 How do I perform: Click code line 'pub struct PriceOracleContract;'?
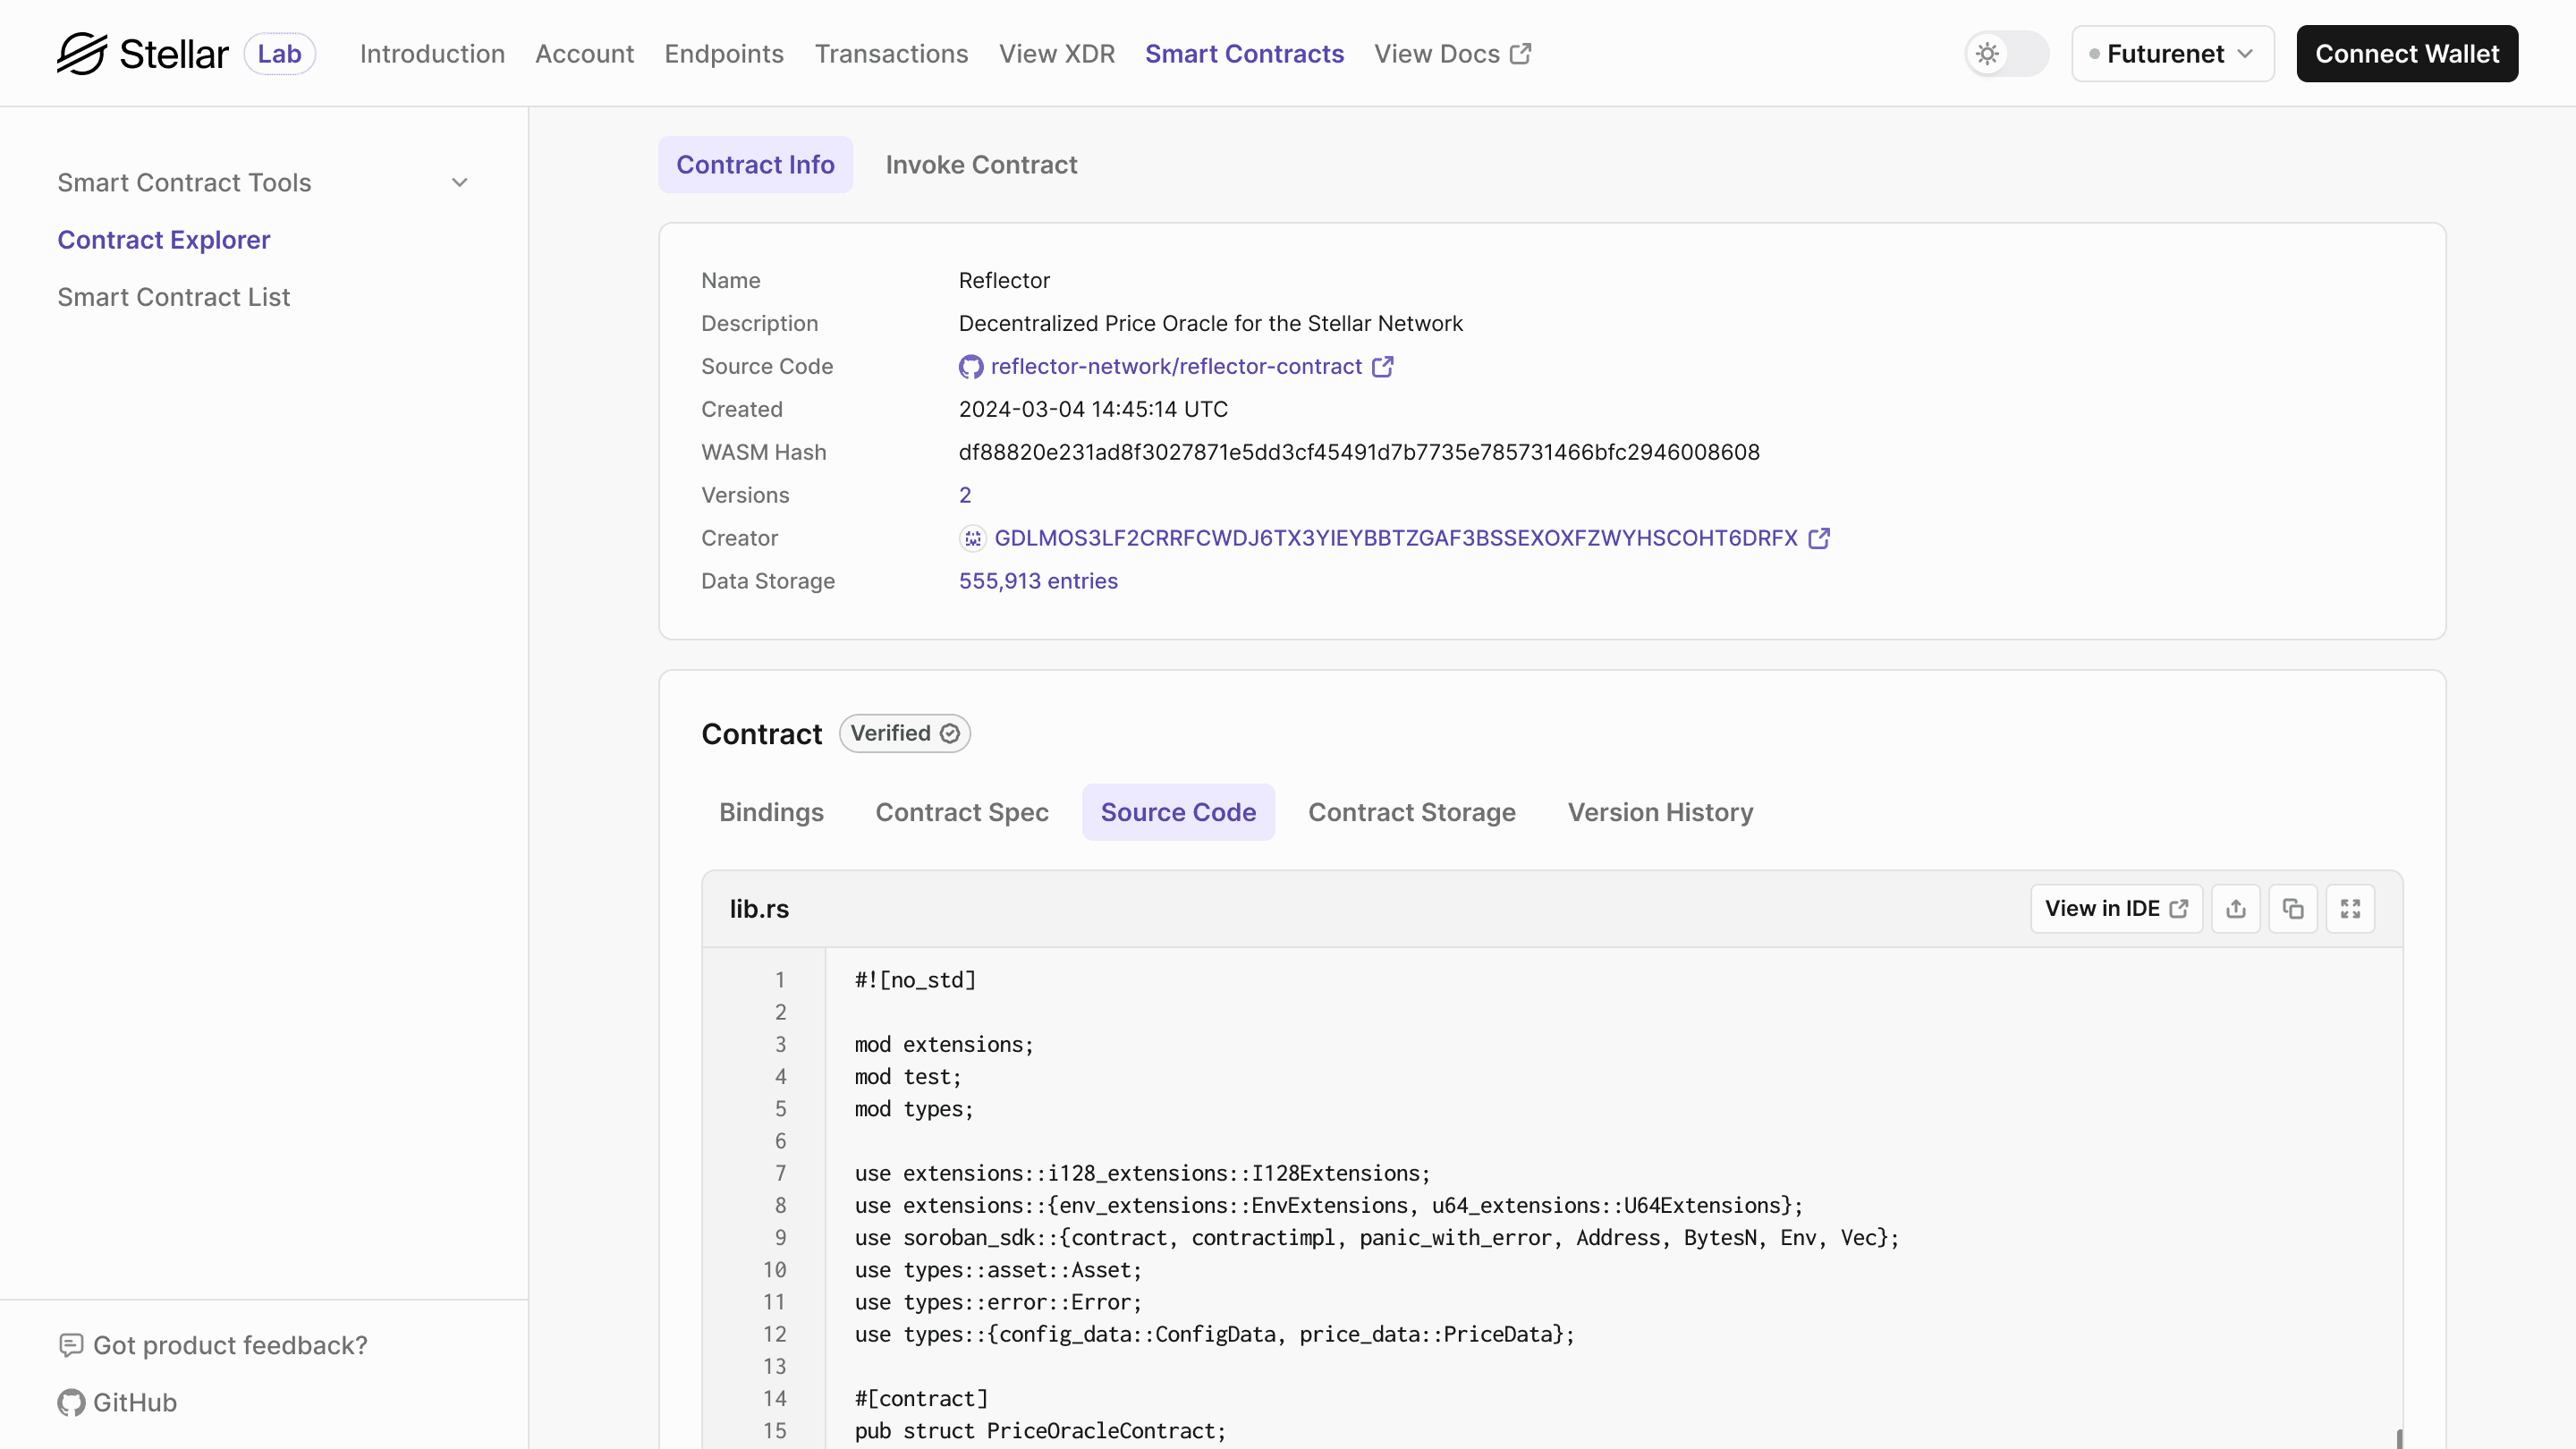coord(1040,1431)
